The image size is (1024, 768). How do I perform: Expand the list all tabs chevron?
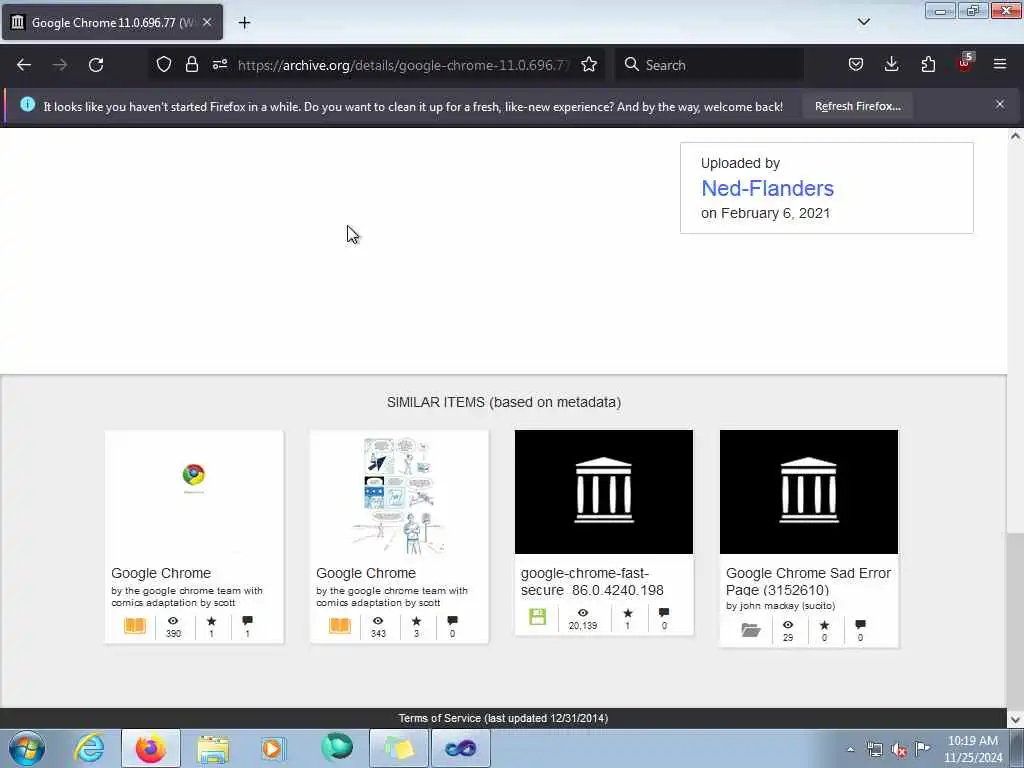[x=863, y=22]
